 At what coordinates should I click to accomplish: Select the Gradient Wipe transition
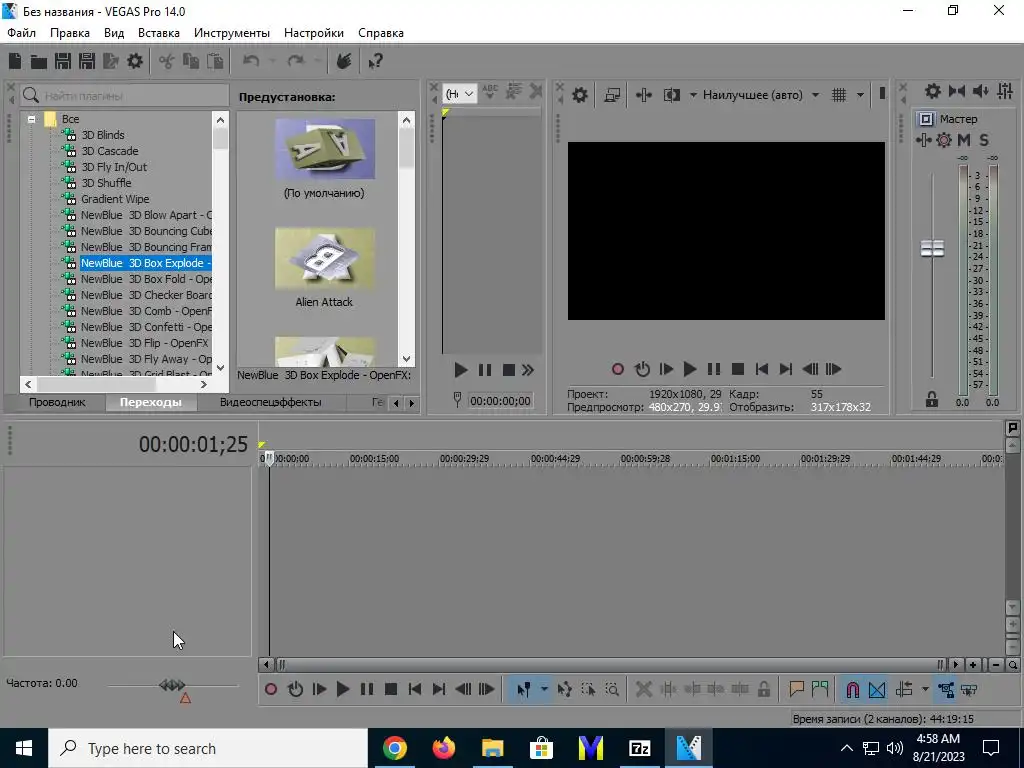pyautogui.click(x=115, y=199)
